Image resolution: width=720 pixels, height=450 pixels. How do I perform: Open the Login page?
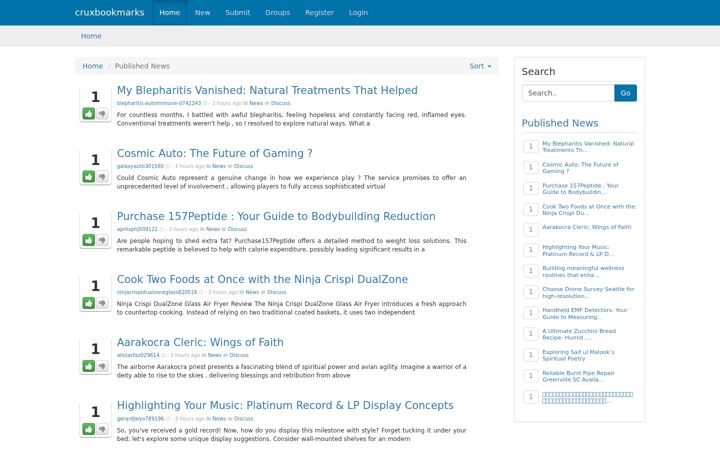coord(358,12)
